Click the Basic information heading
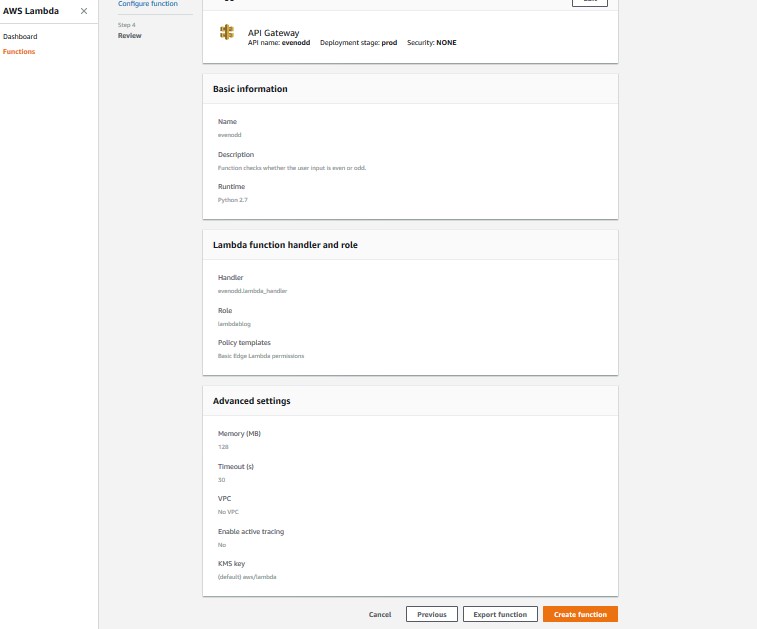 pos(250,89)
